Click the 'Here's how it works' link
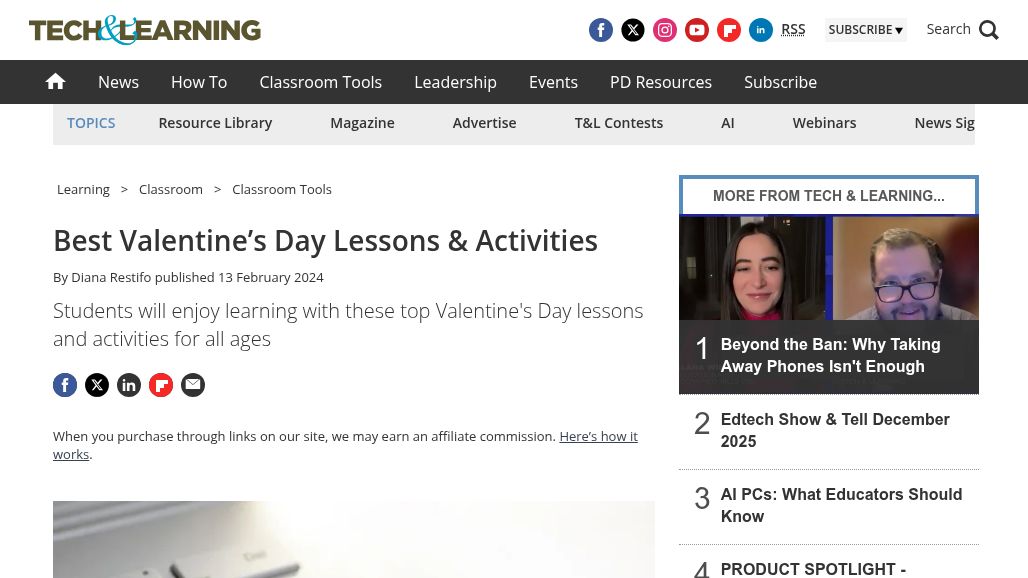 (x=597, y=437)
